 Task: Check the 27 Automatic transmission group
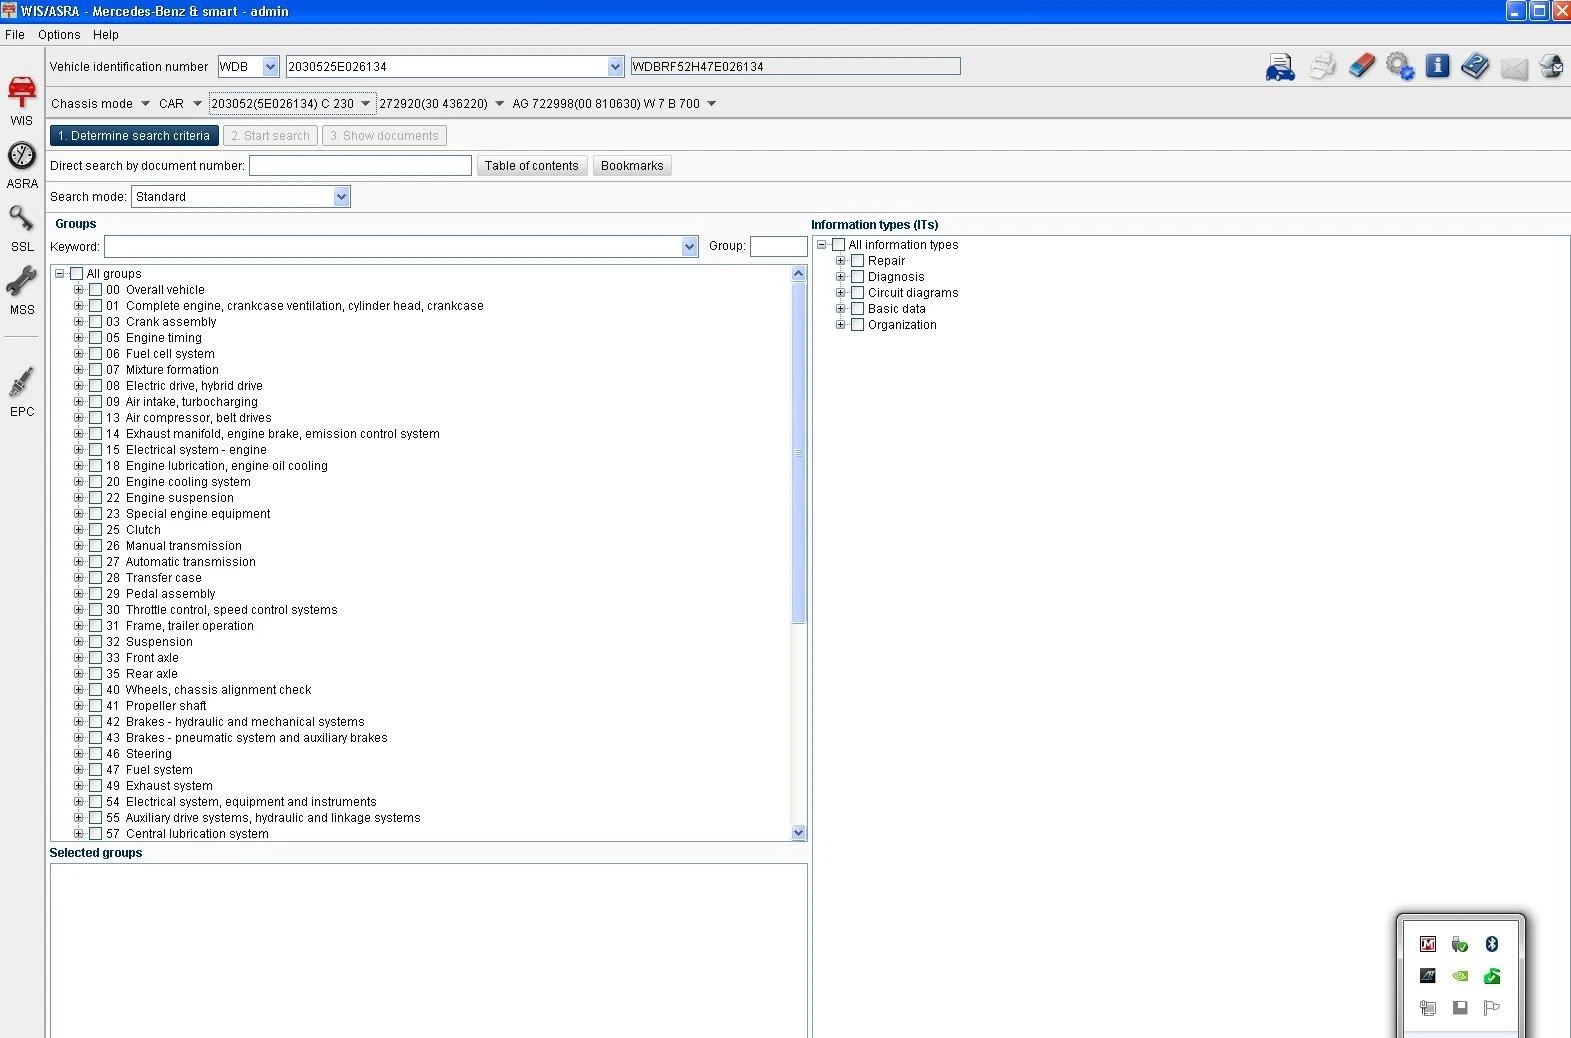[96, 562]
